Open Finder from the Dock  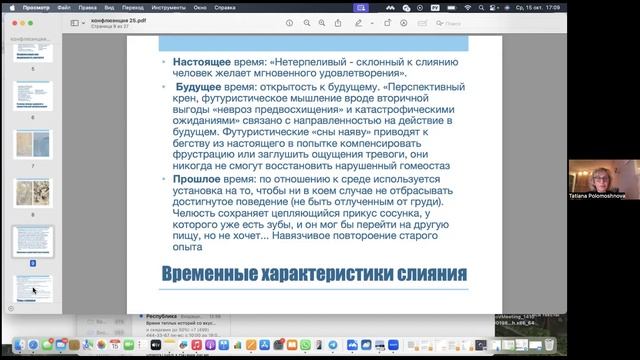pos(19,345)
